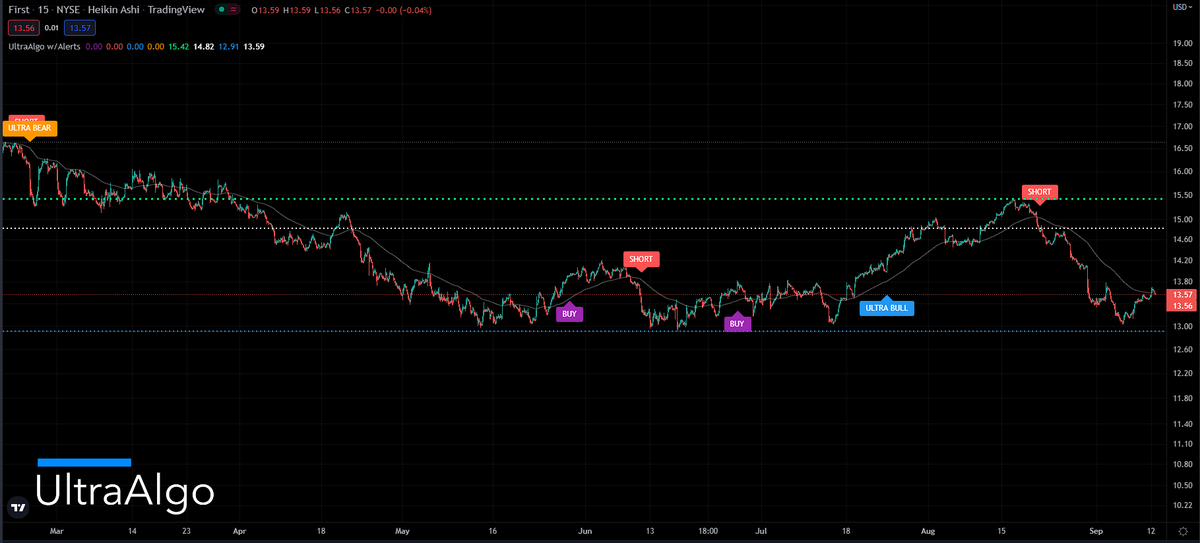Click the 17.00 price axis label
The width and height of the screenshot is (1200, 543).
click(x=1181, y=127)
